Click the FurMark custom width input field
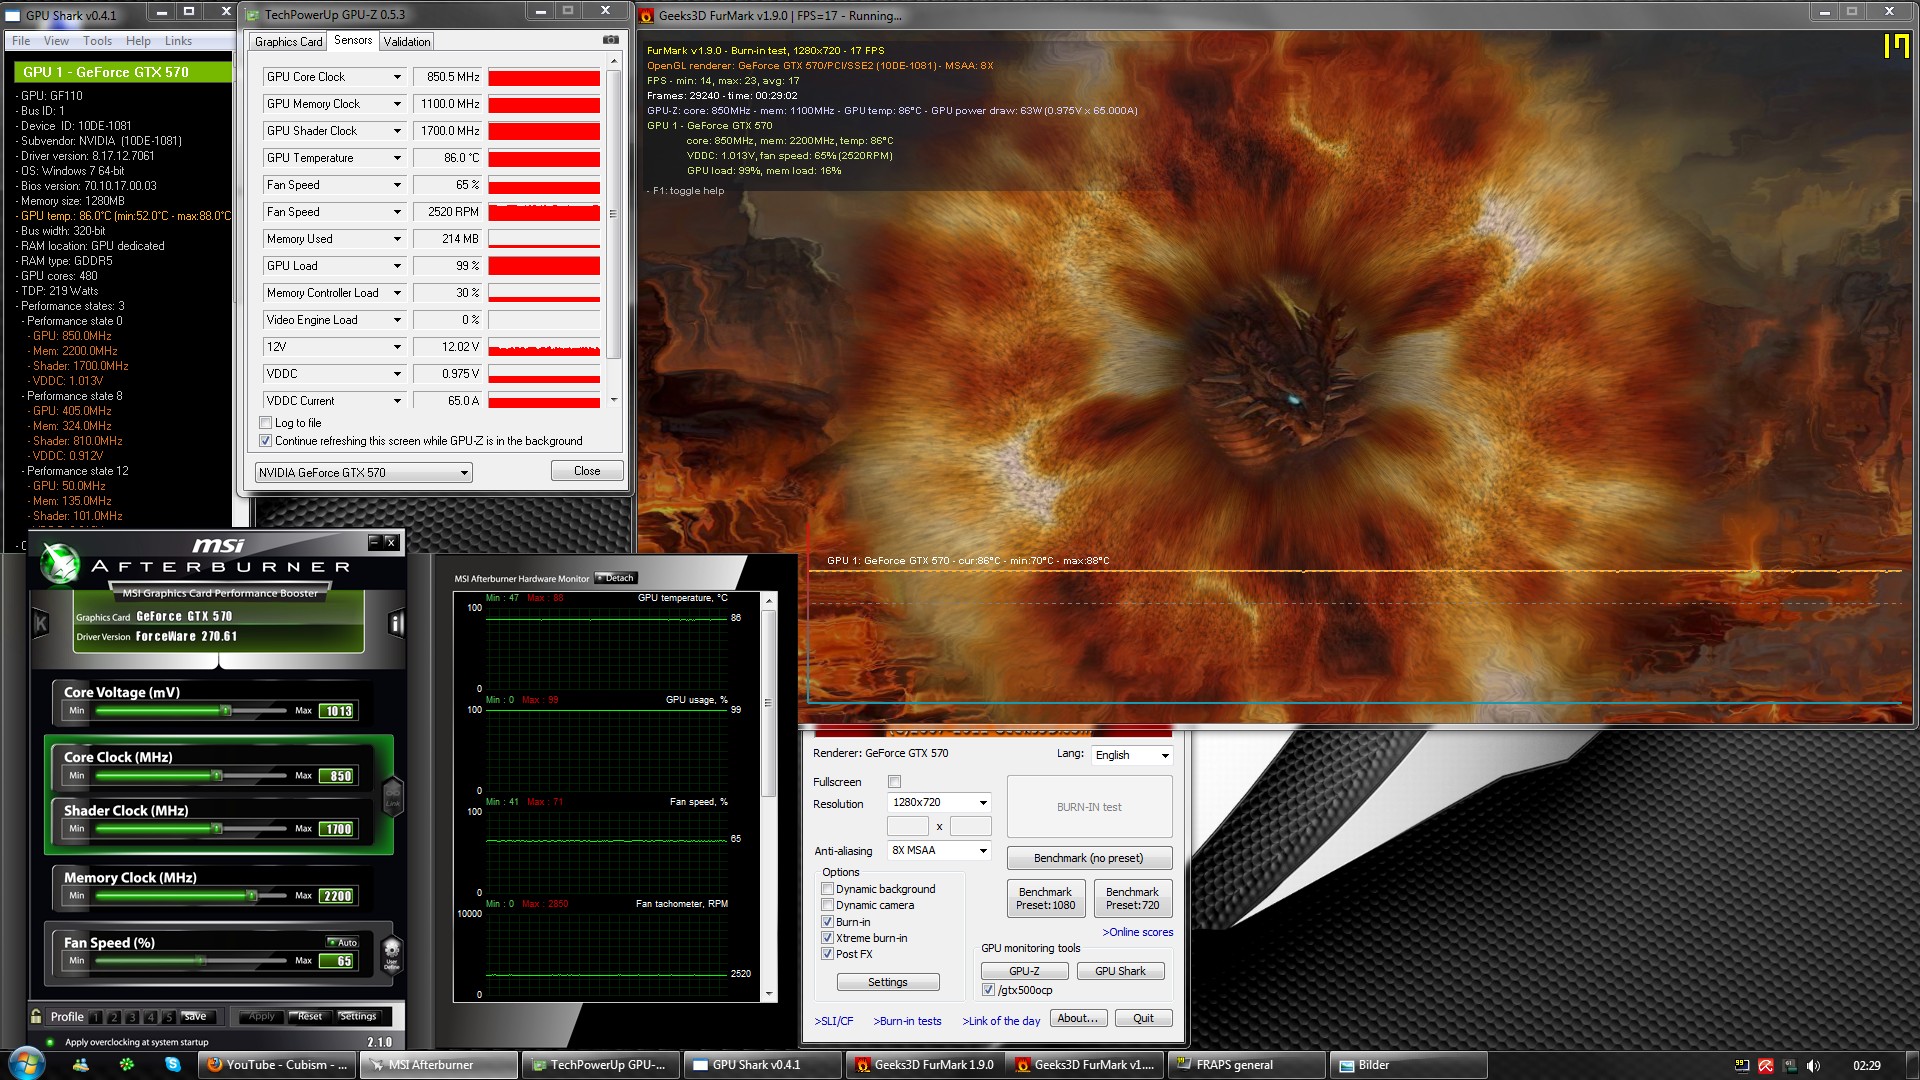The width and height of the screenshot is (1920, 1080). 908,826
